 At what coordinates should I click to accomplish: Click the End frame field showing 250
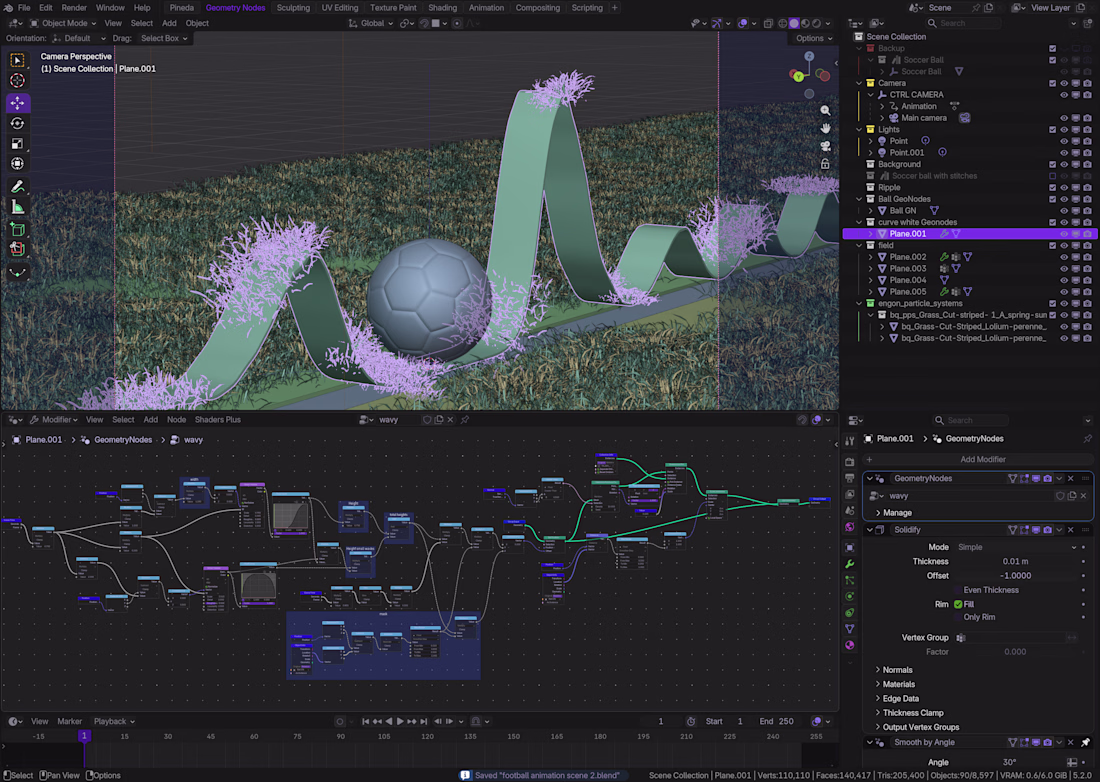pos(777,721)
